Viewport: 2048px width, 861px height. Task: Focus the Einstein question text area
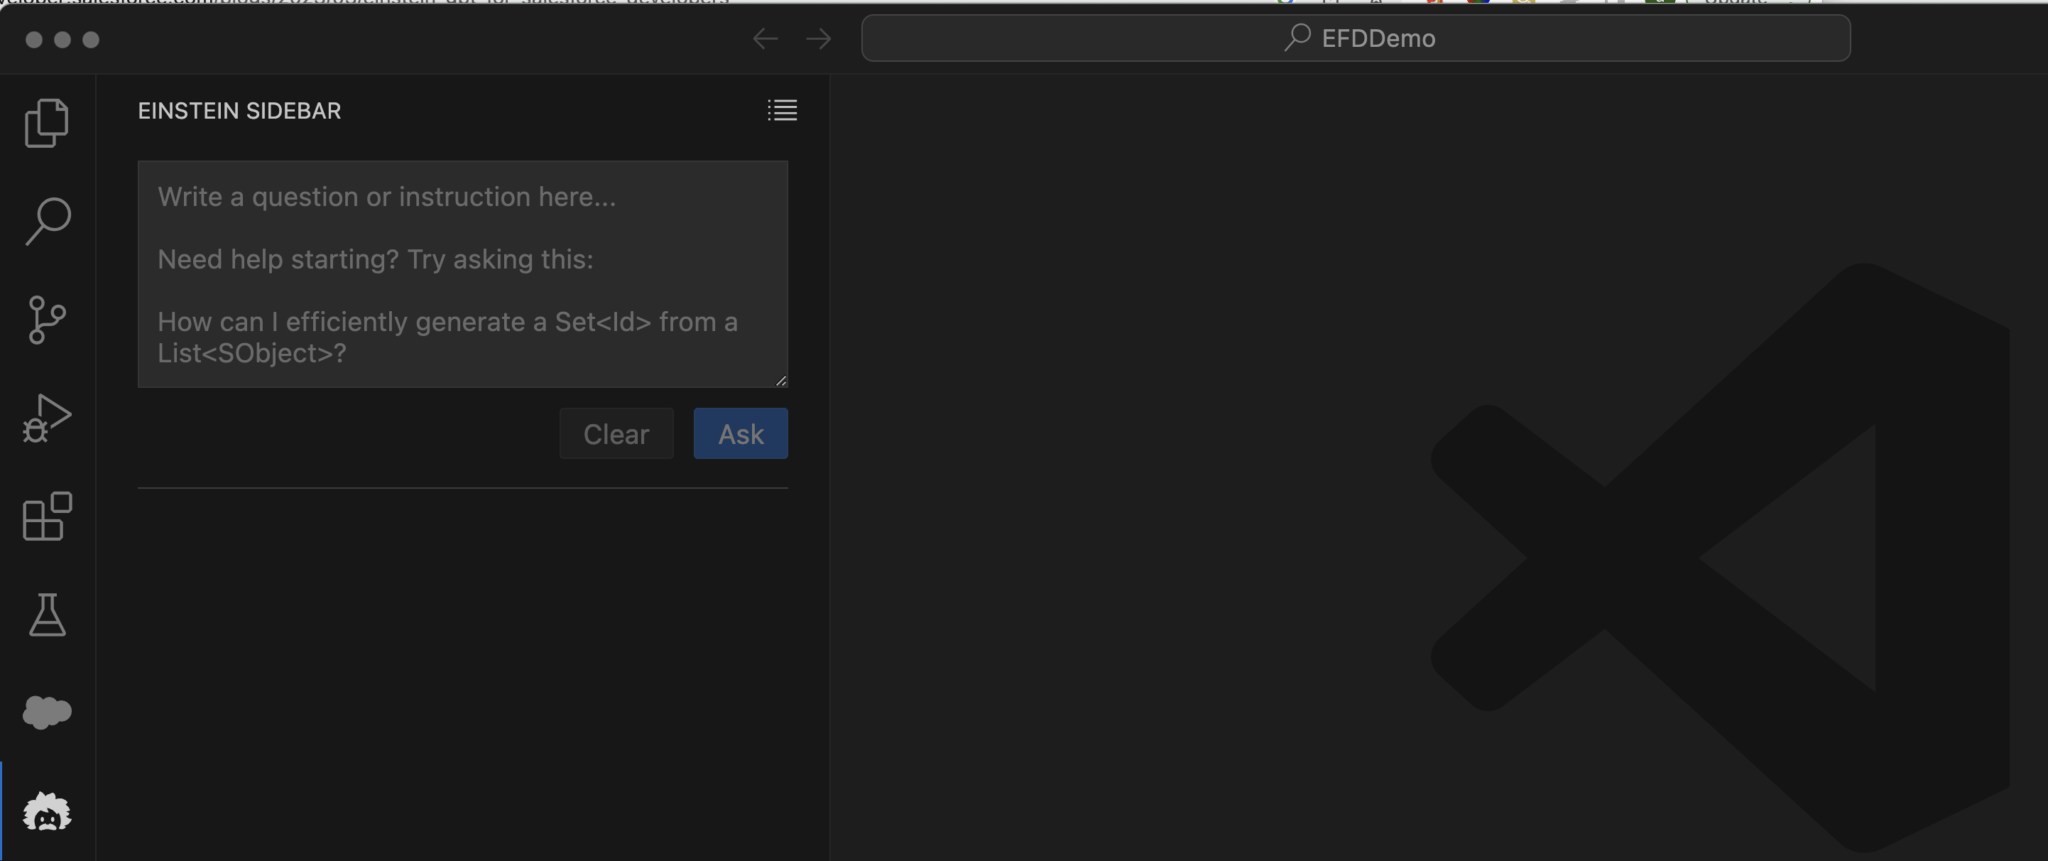click(x=463, y=274)
